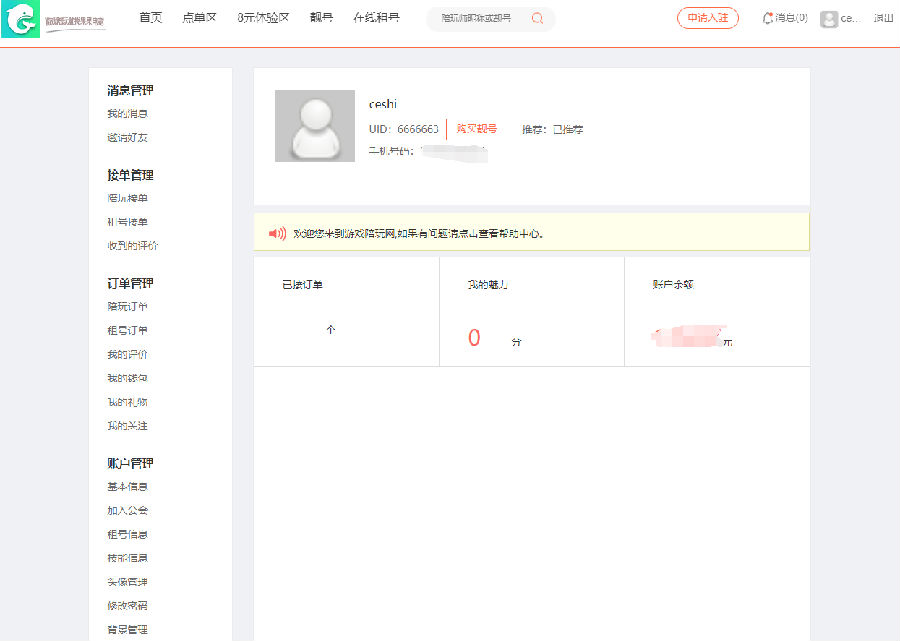The image size is (900, 641).
Task: Open 加入公会 in the sidebar
Action: tap(128, 511)
